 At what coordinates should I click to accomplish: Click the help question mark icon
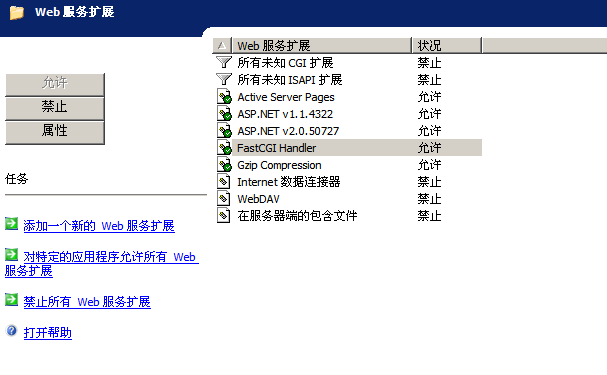[12, 331]
